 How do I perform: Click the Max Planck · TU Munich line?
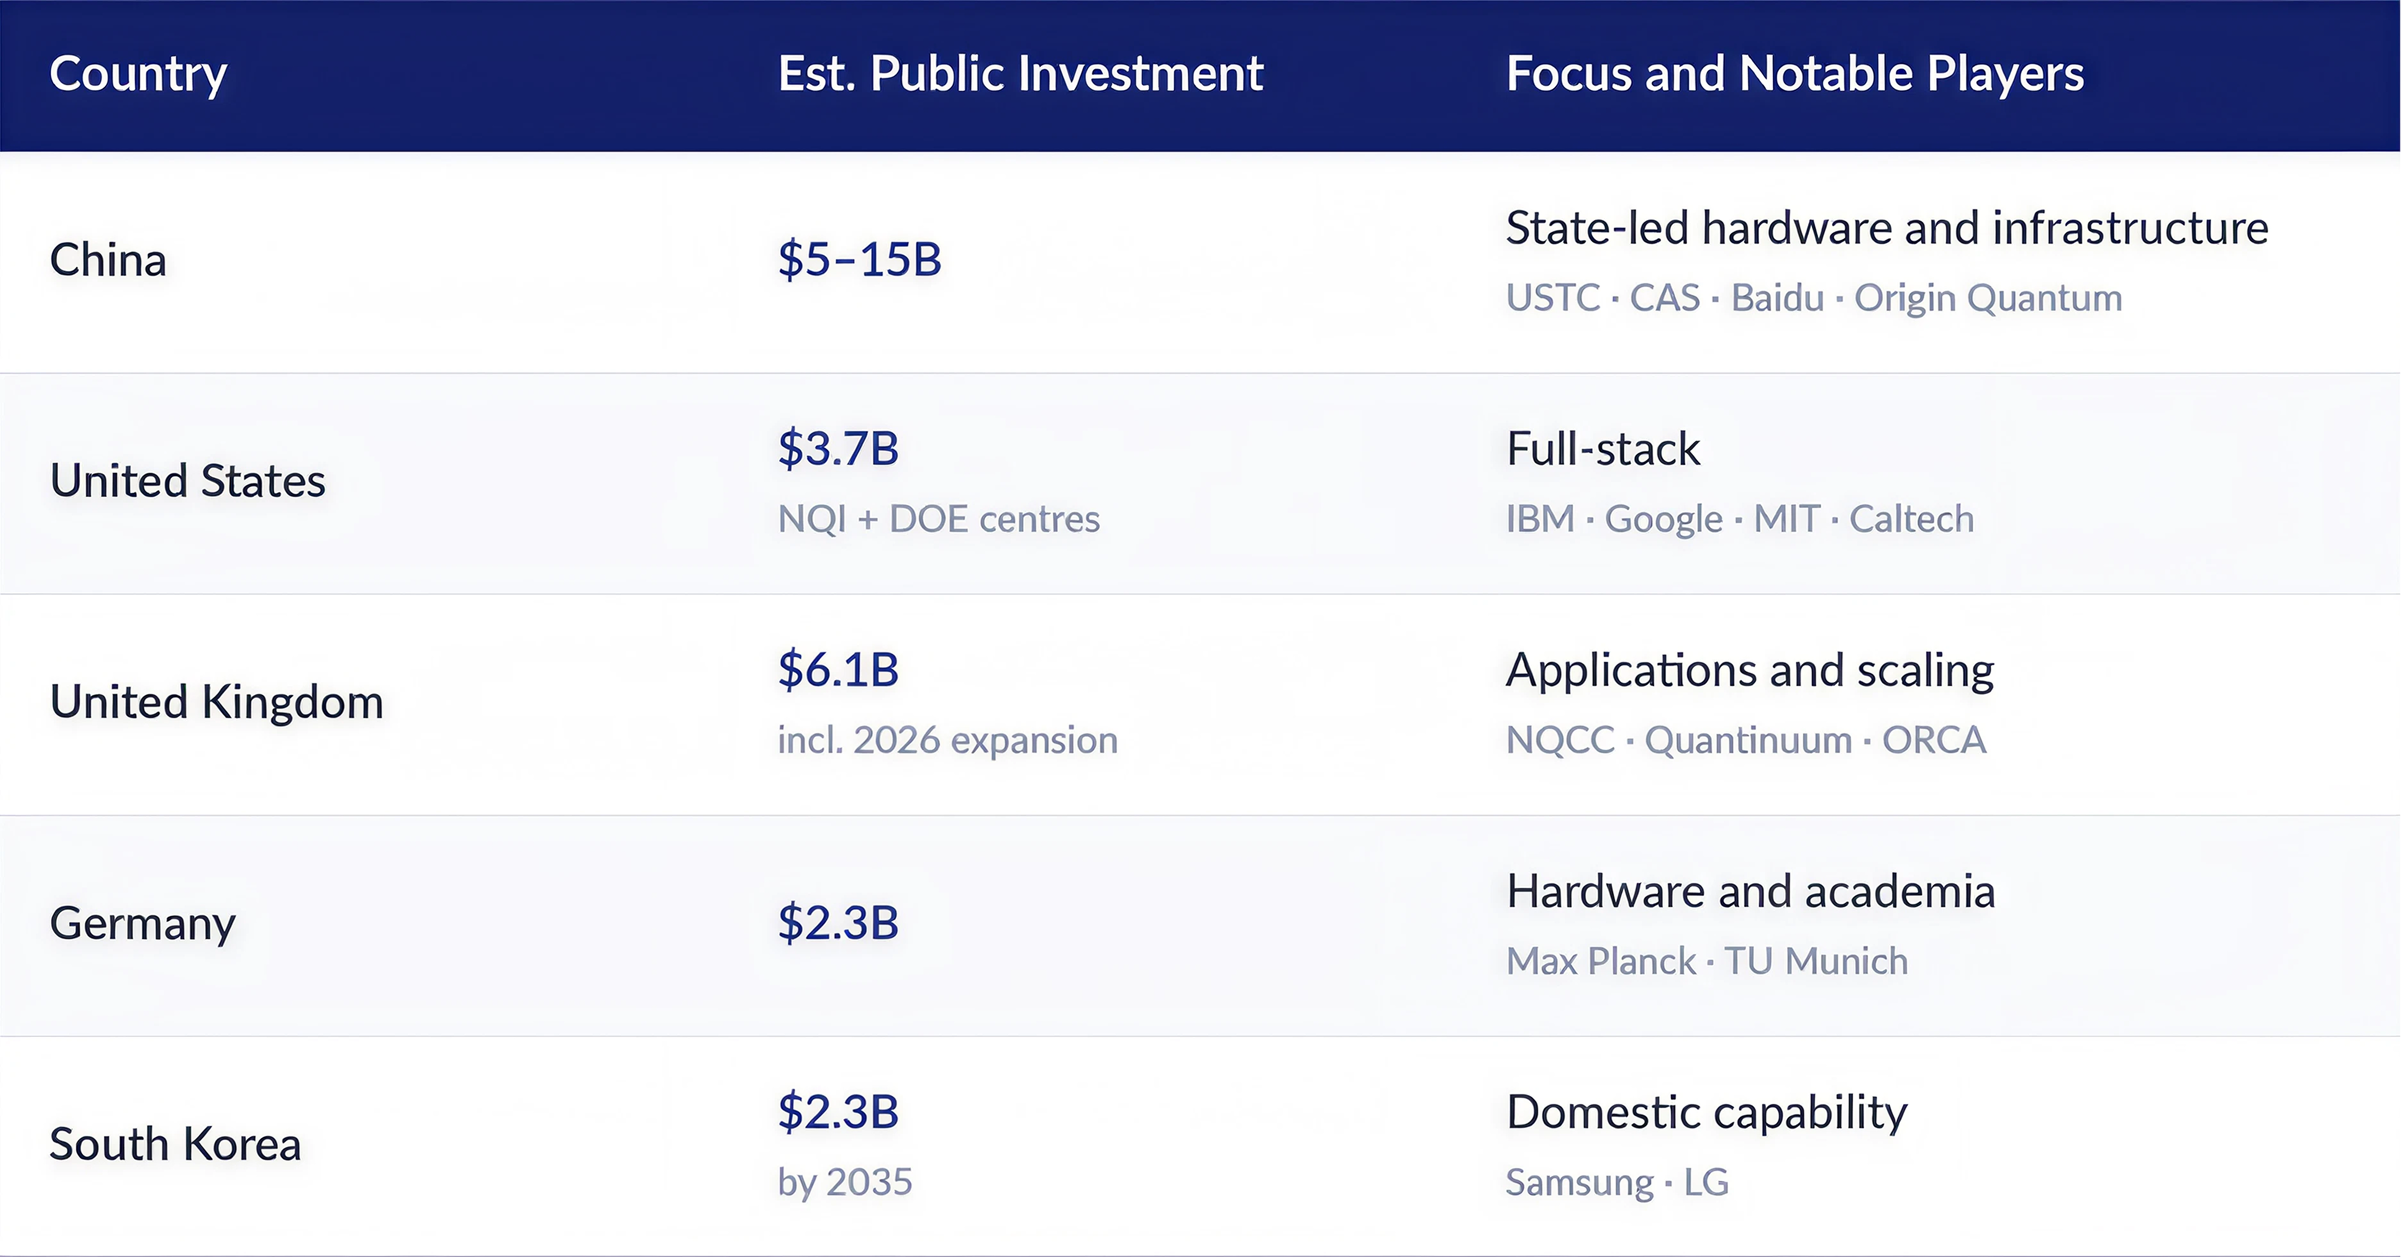(x=1706, y=961)
